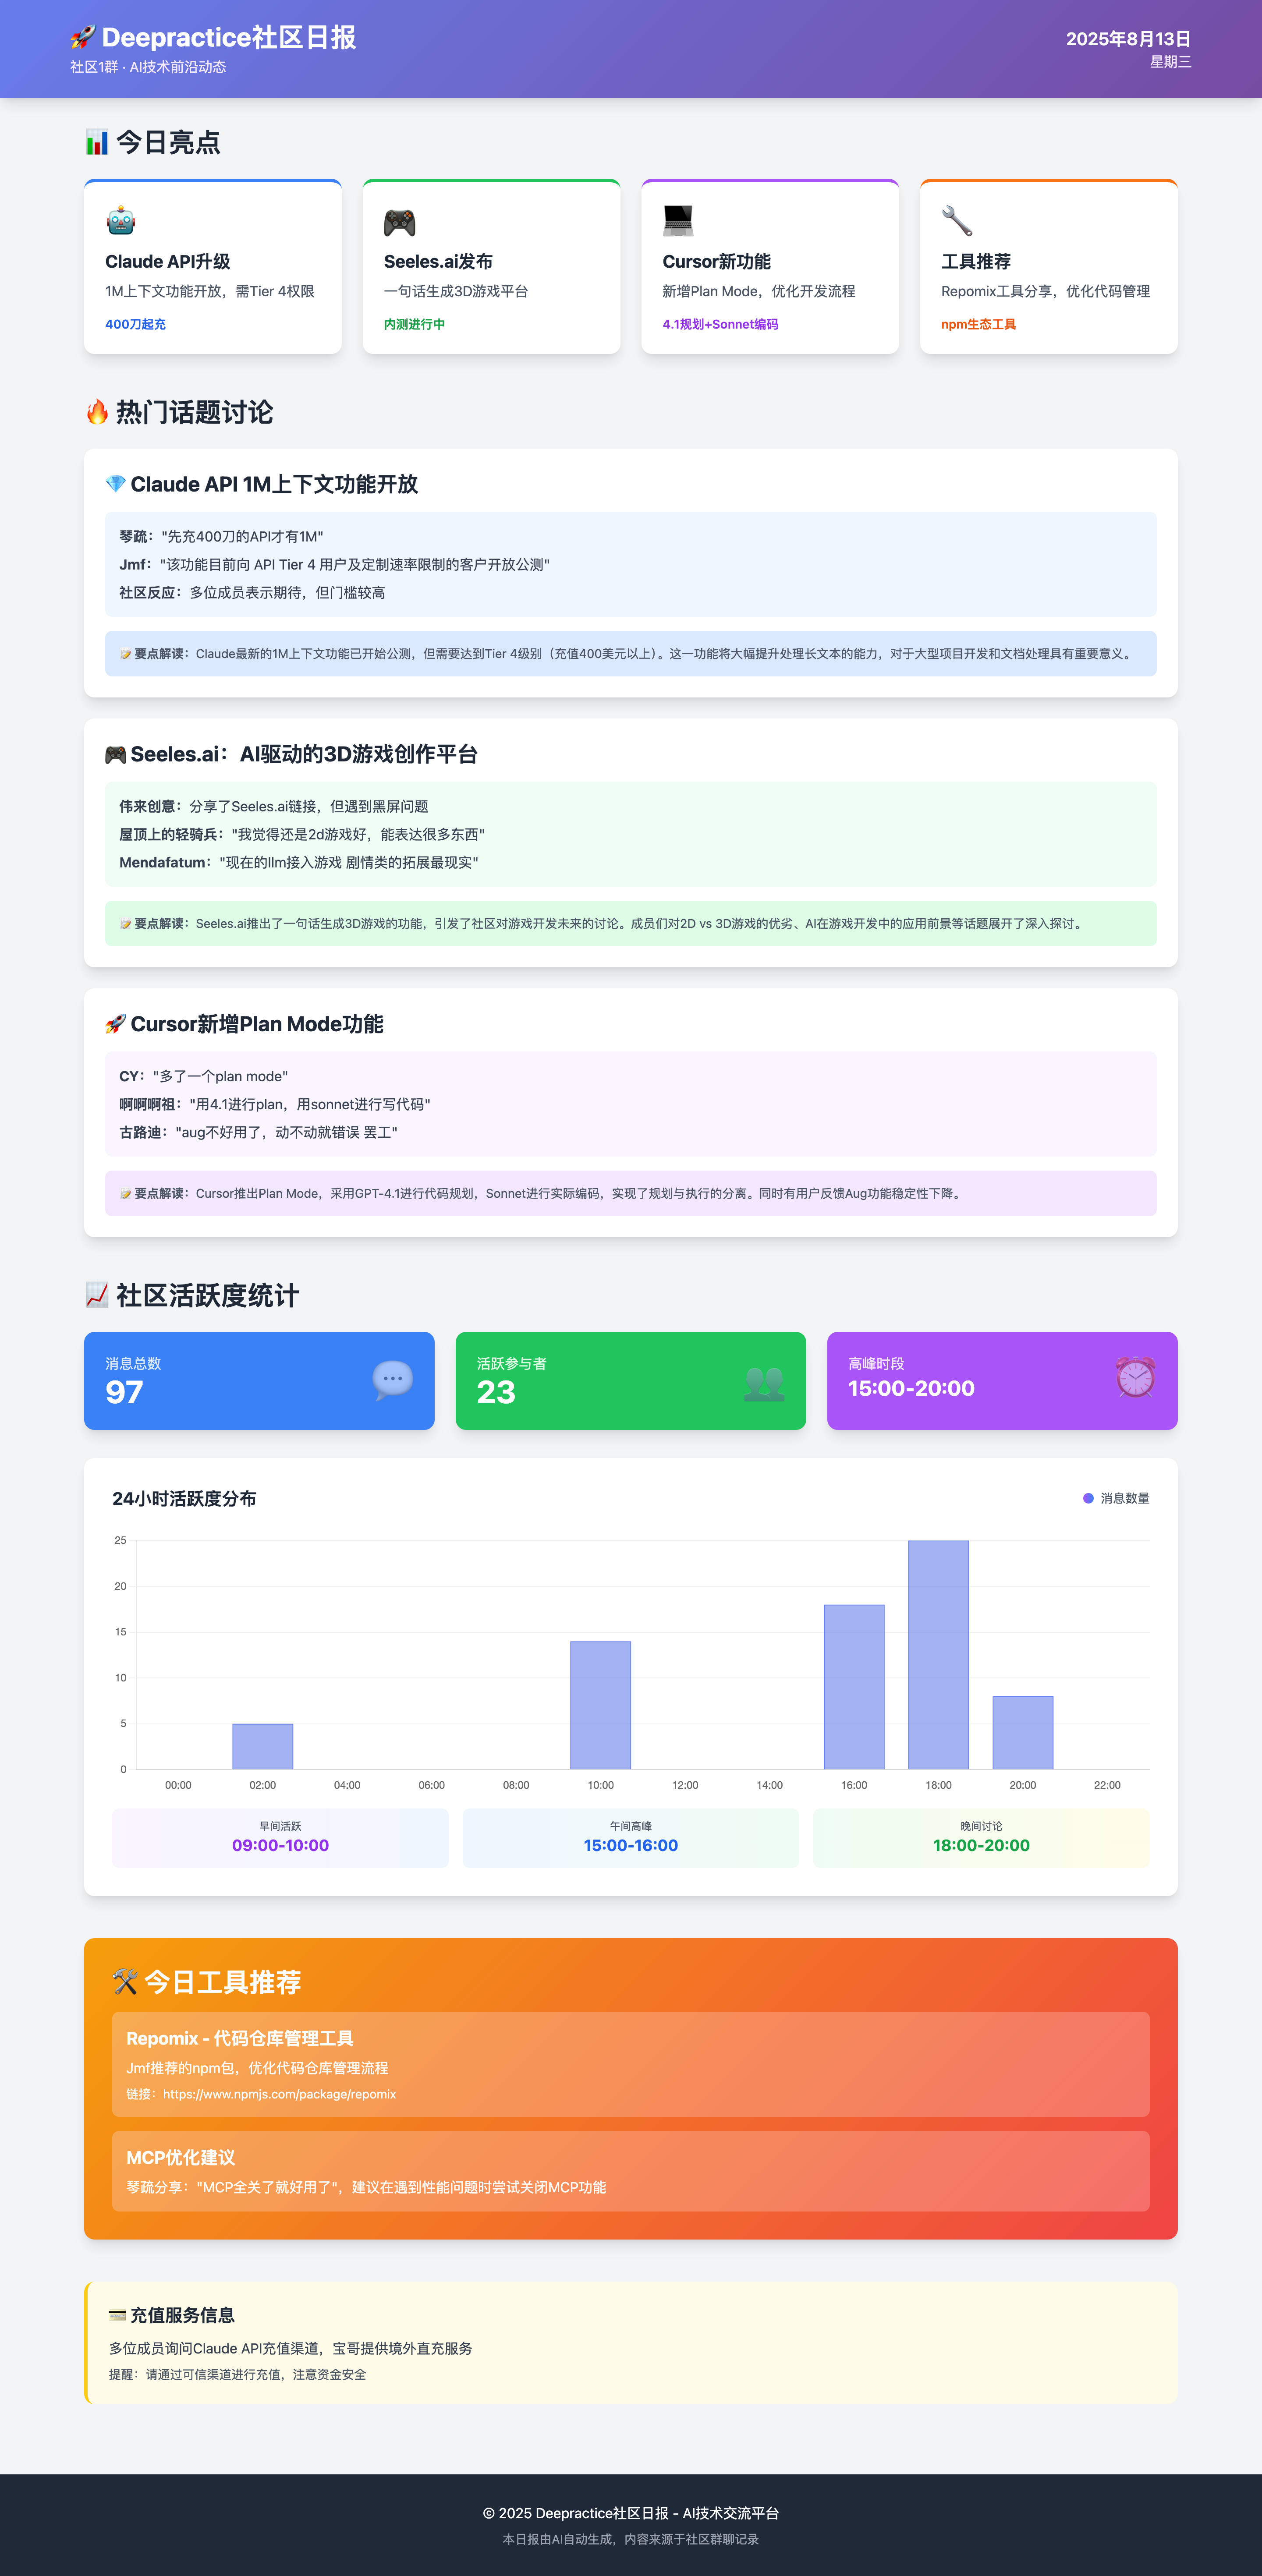This screenshot has width=1262, height=2576.
Task: Open the Cursor新功能 highlight card
Action: [x=770, y=267]
